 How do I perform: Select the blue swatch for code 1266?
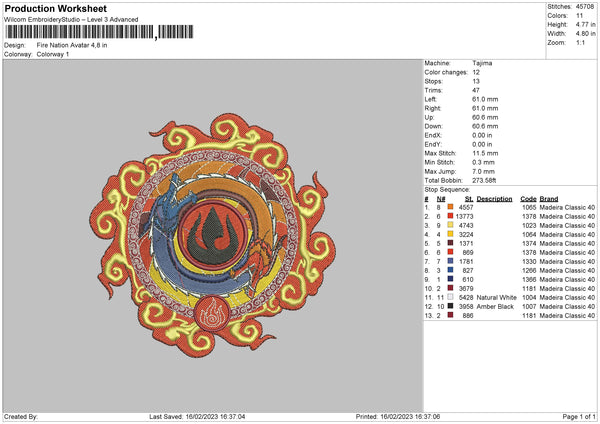[x=450, y=270]
